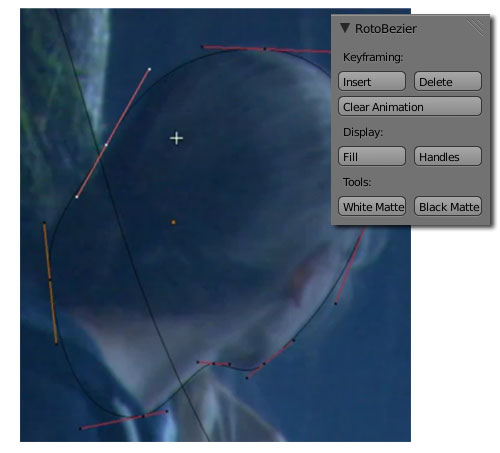Collapse the RotoBezier panel triangle
This screenshot has width=500, height=453.
[x=345, y=28]
